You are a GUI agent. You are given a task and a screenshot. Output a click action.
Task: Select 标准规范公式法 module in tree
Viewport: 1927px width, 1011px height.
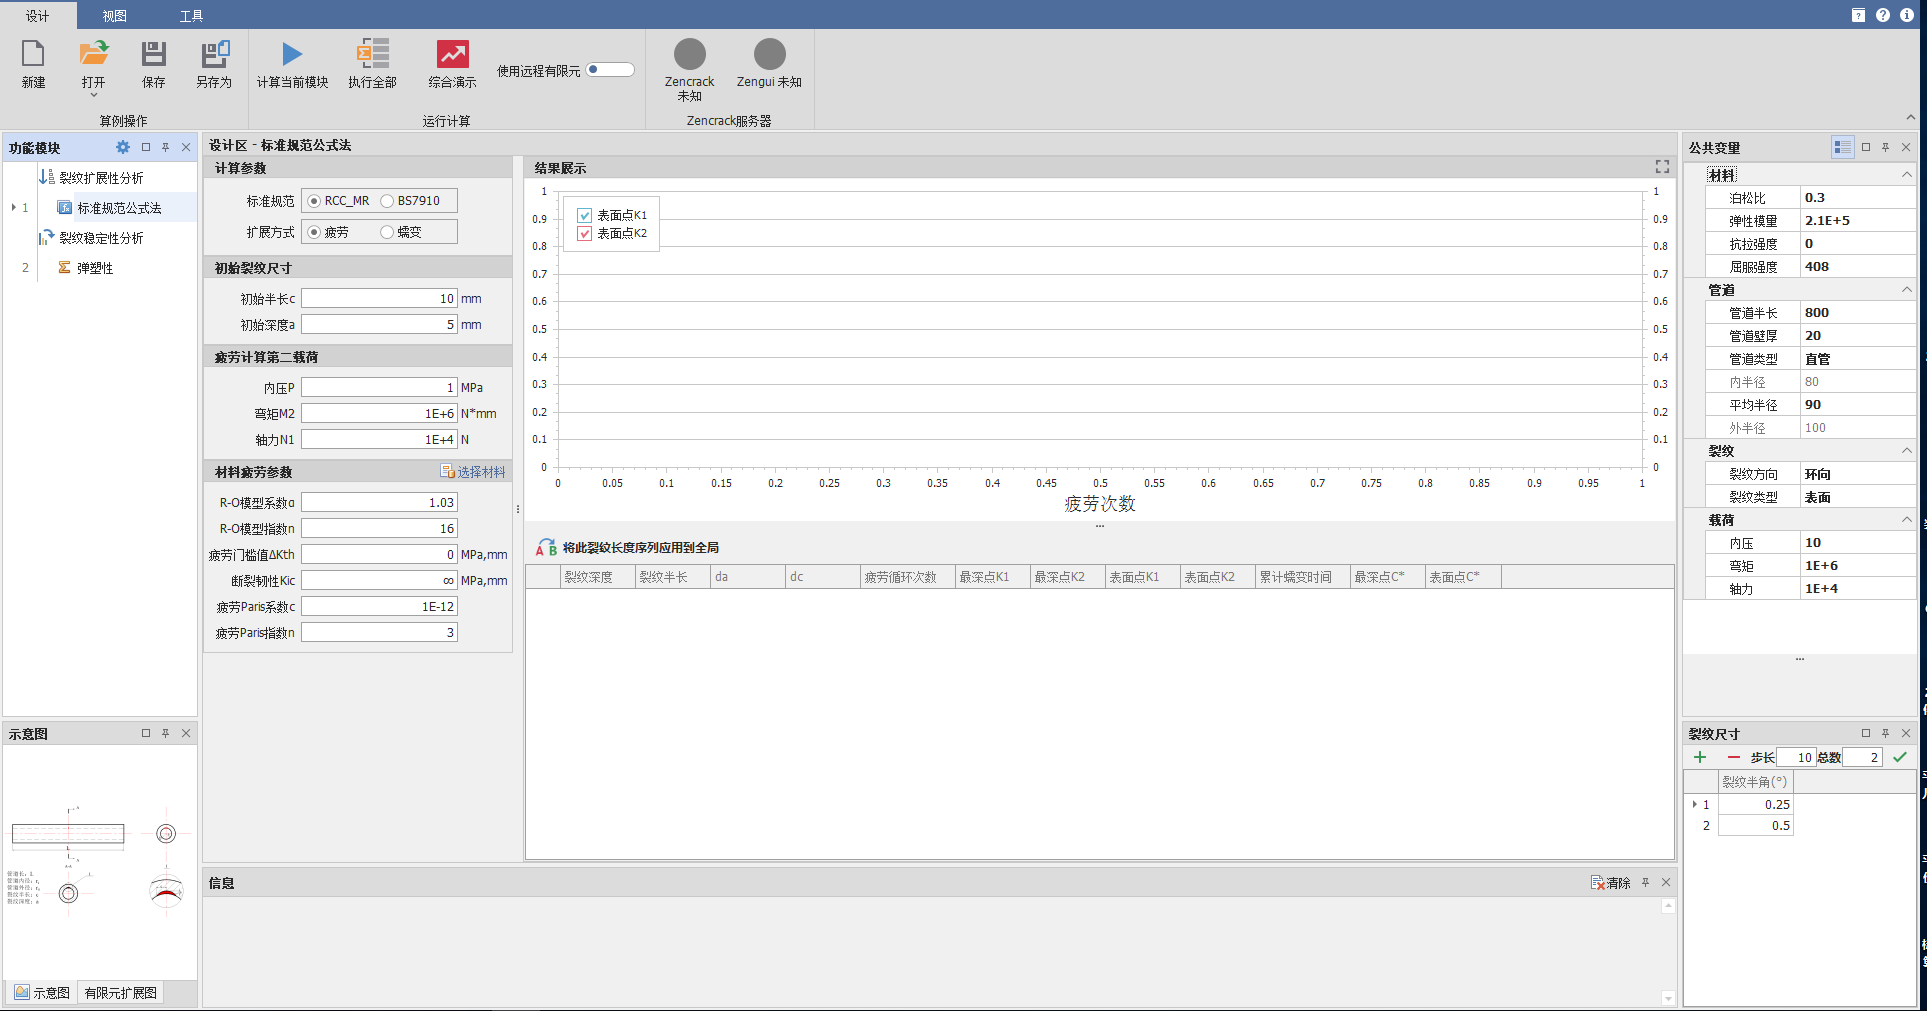pyautogui.click(x=119, y=208)
